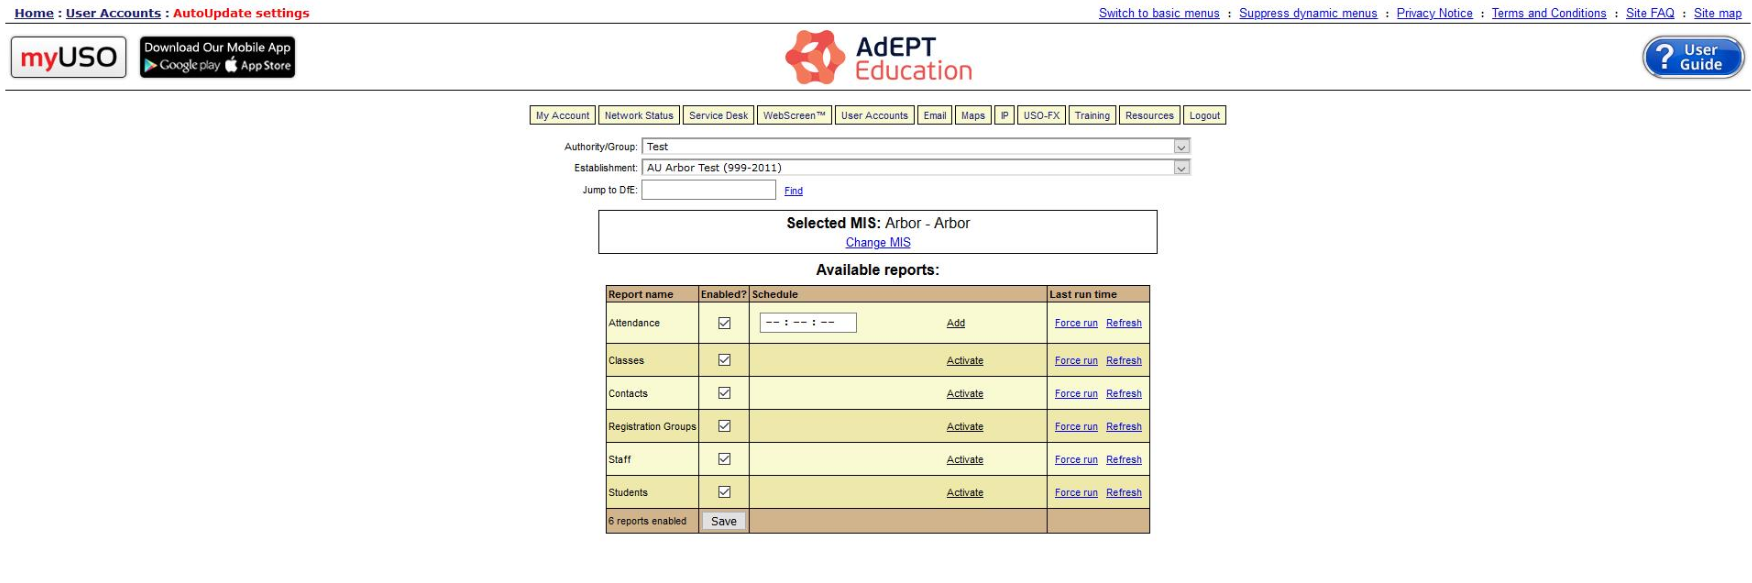Open the Training menu
Viewport: 1752px width, 583px height.
pyautogui.click(x=1092, y=115)
